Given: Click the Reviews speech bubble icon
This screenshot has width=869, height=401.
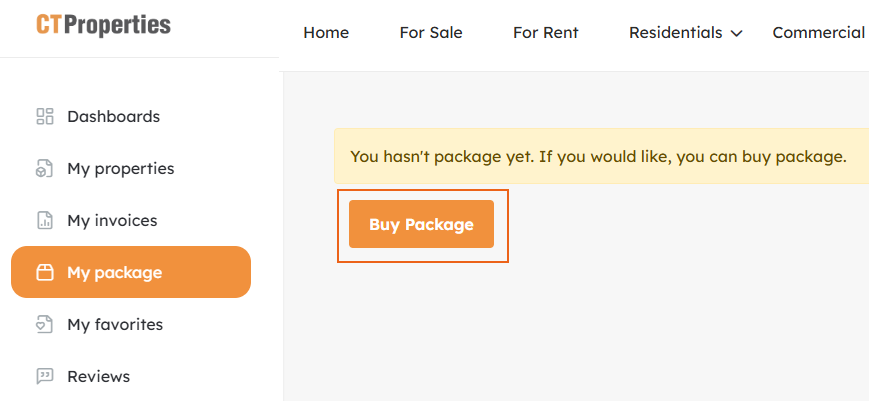Looking at the screenshot, I should [44, 377].
